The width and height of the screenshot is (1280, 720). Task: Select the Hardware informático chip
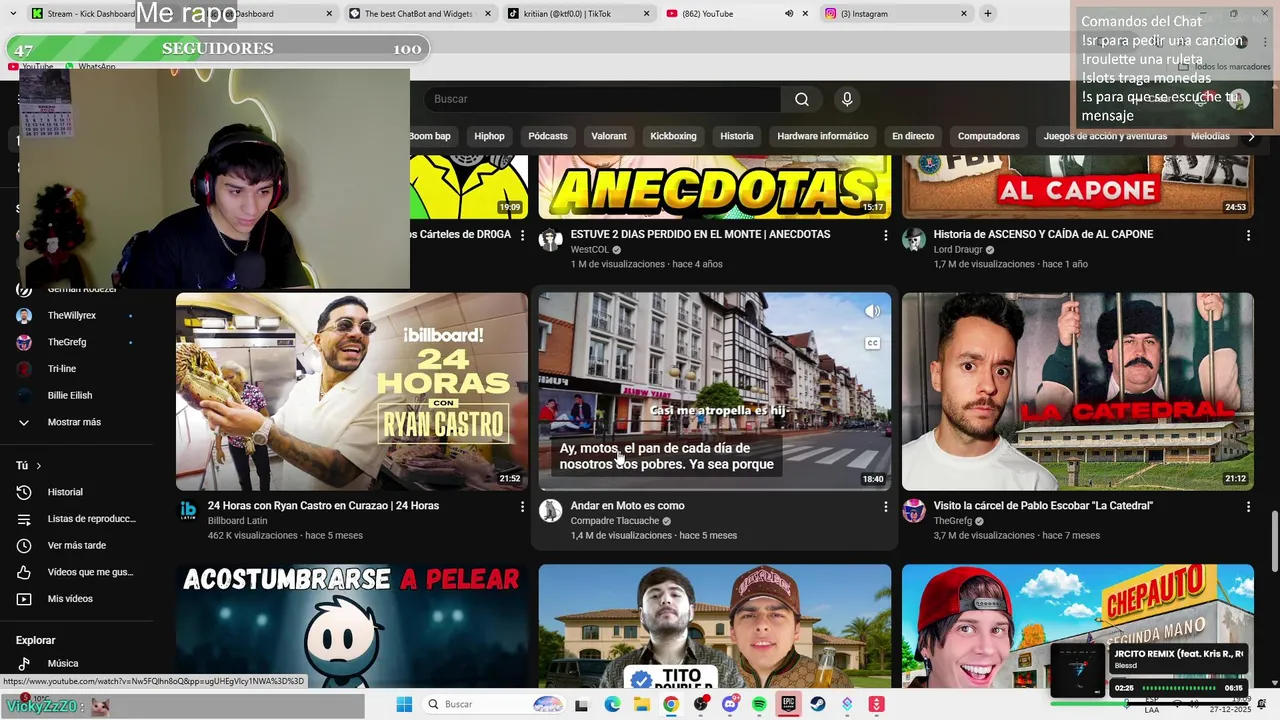click(x=823, y=136)
